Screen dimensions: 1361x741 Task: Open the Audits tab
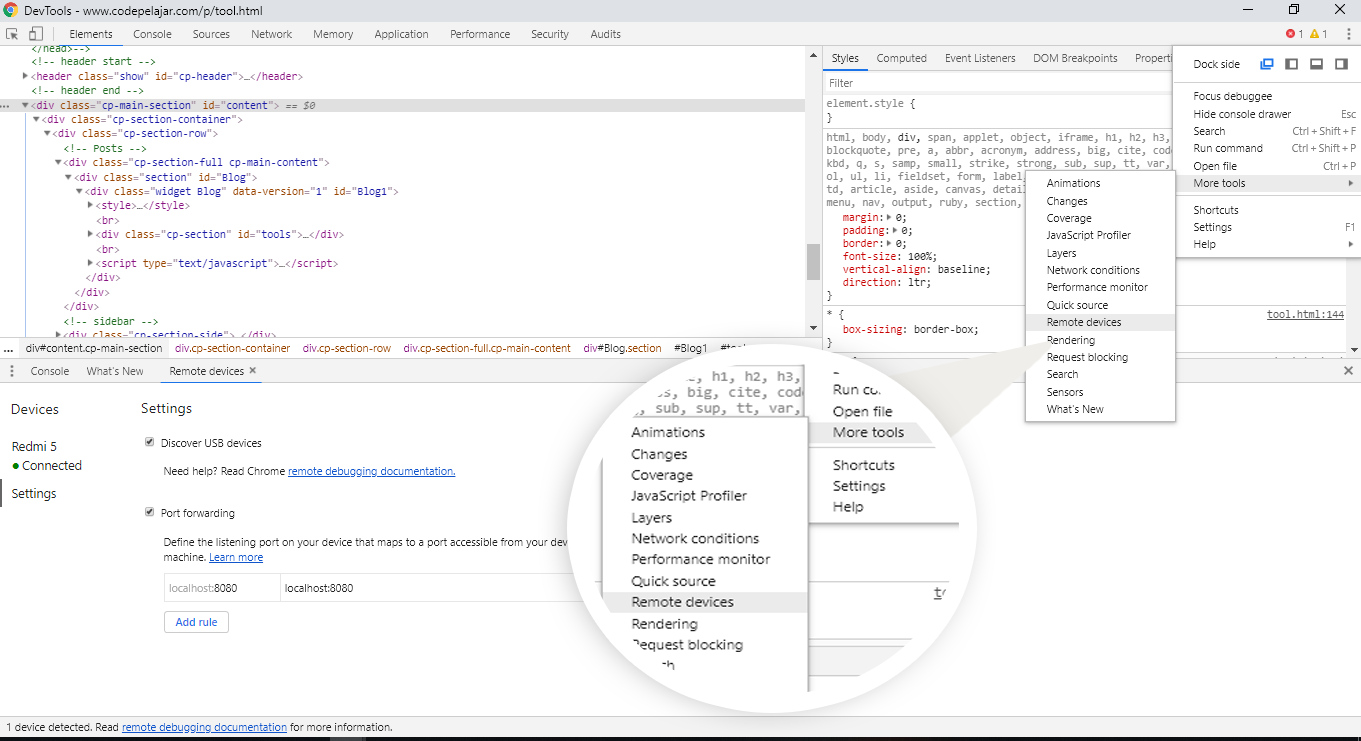pos(606,34)
